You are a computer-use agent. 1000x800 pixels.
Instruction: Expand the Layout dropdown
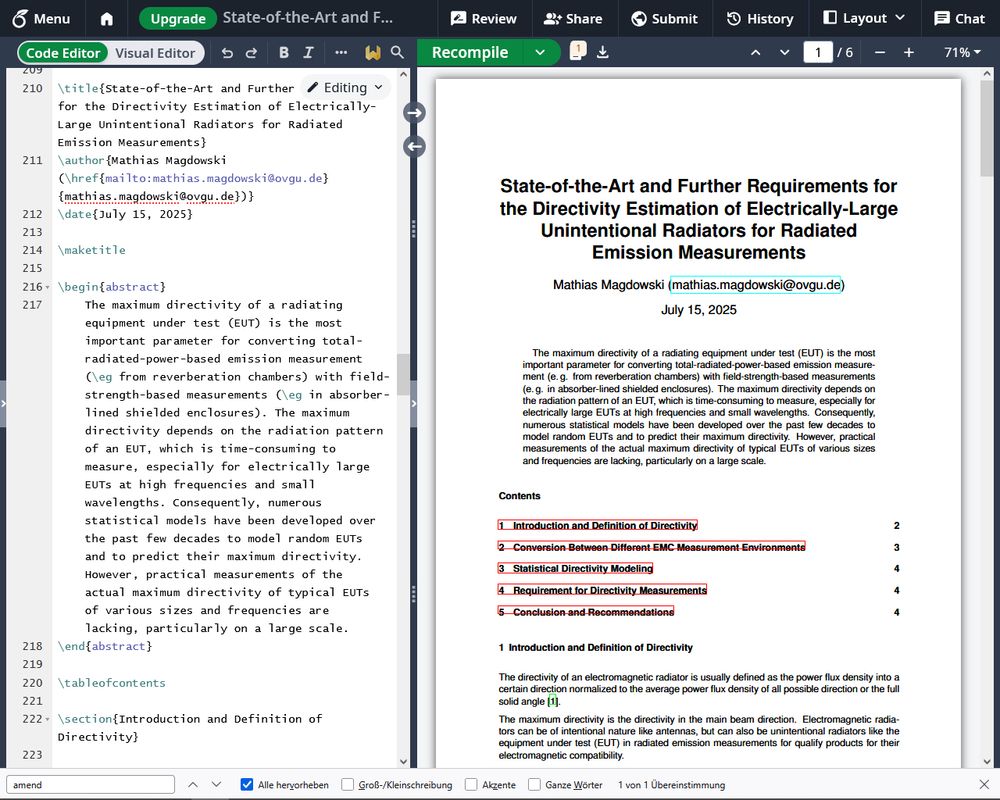pyautogui.click(x=864, y=19)
